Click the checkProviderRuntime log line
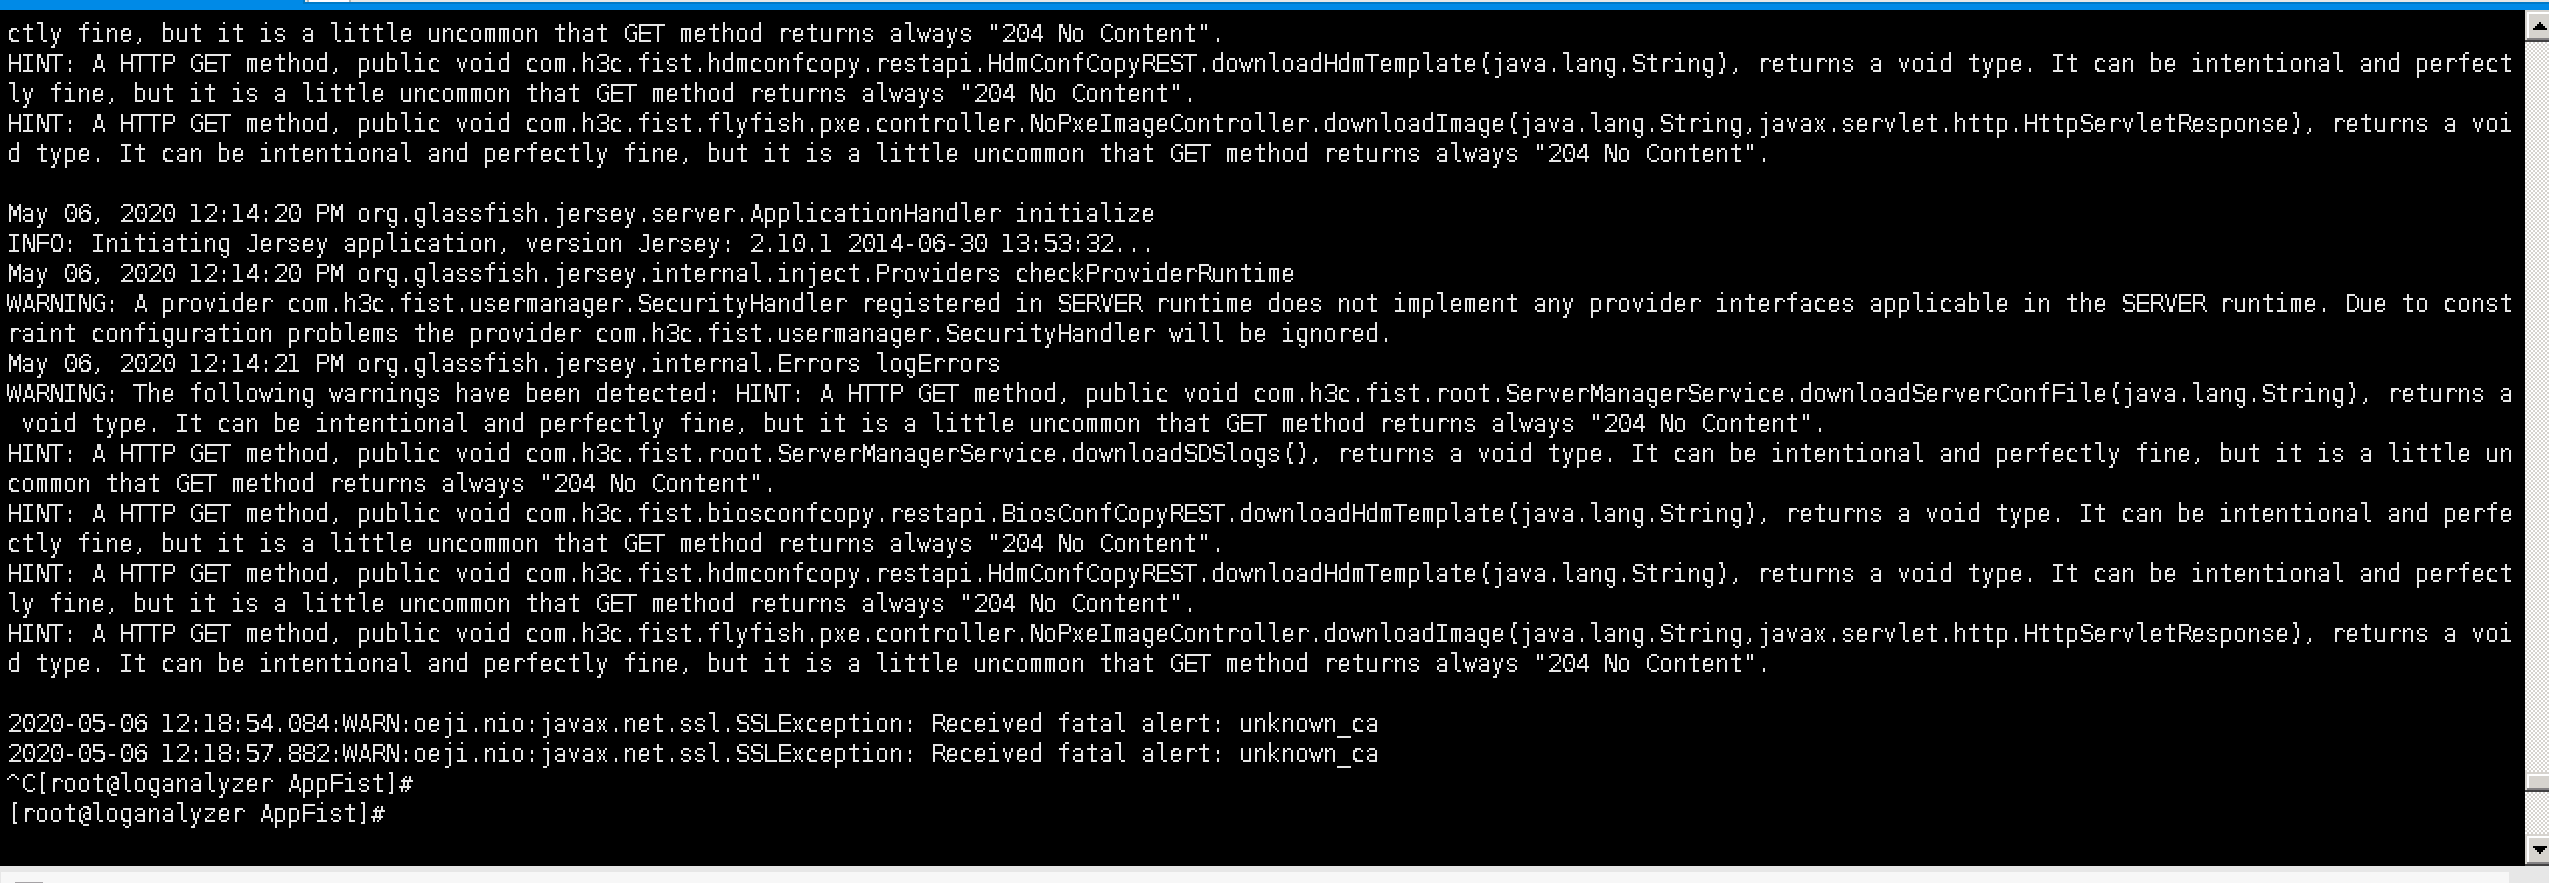Screen dimensions: 2549x883 [x=650, y=274]
